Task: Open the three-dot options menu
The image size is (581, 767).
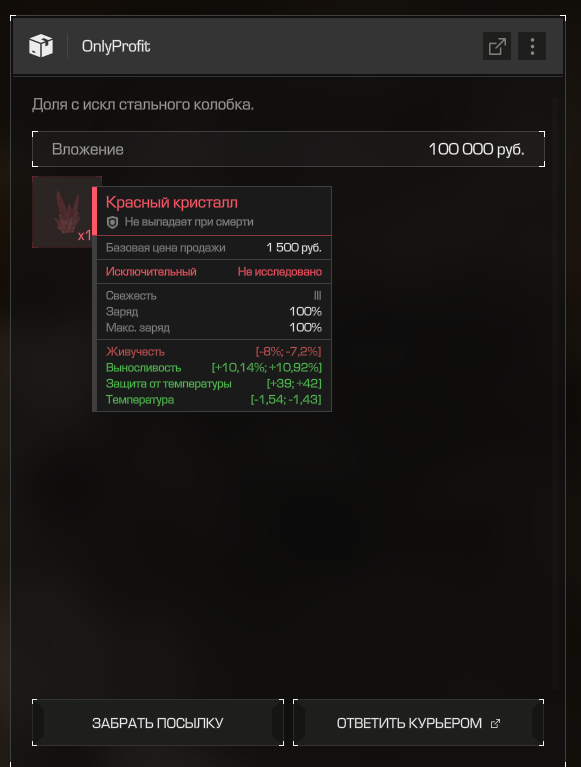Action: pyautogui.click(x=532, y=46)
